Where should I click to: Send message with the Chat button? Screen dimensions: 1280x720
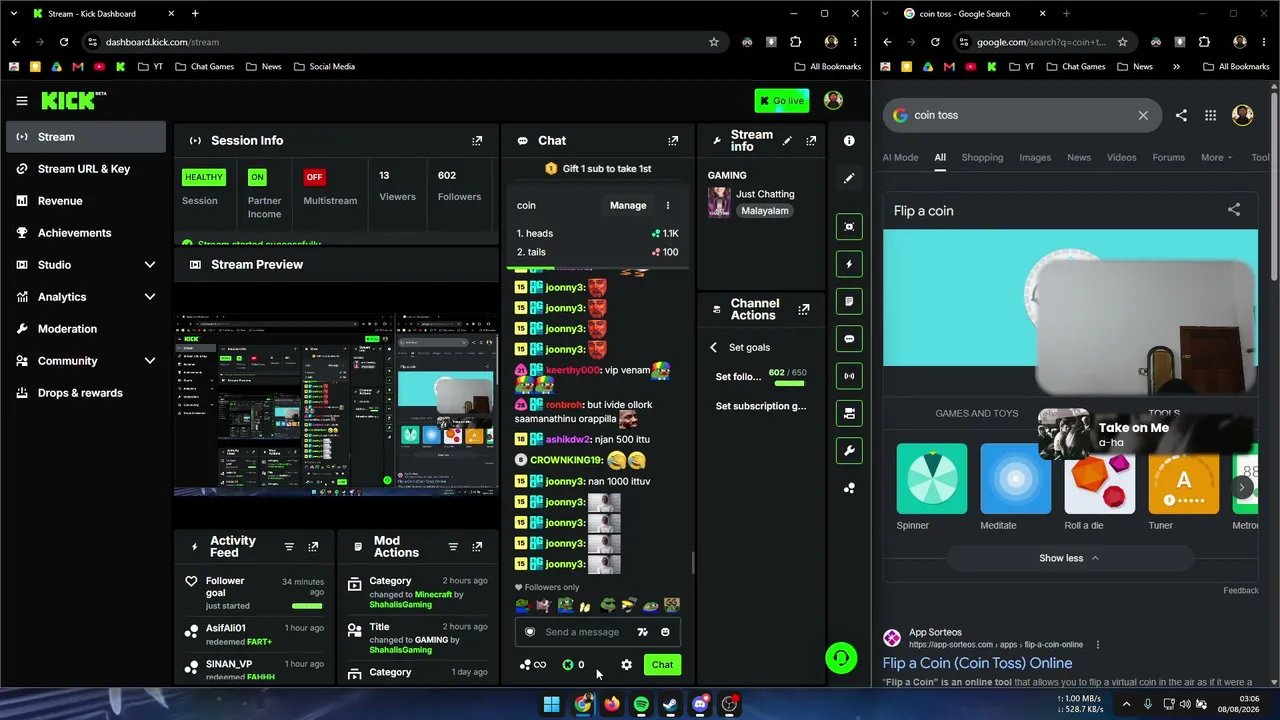point(662,665)
